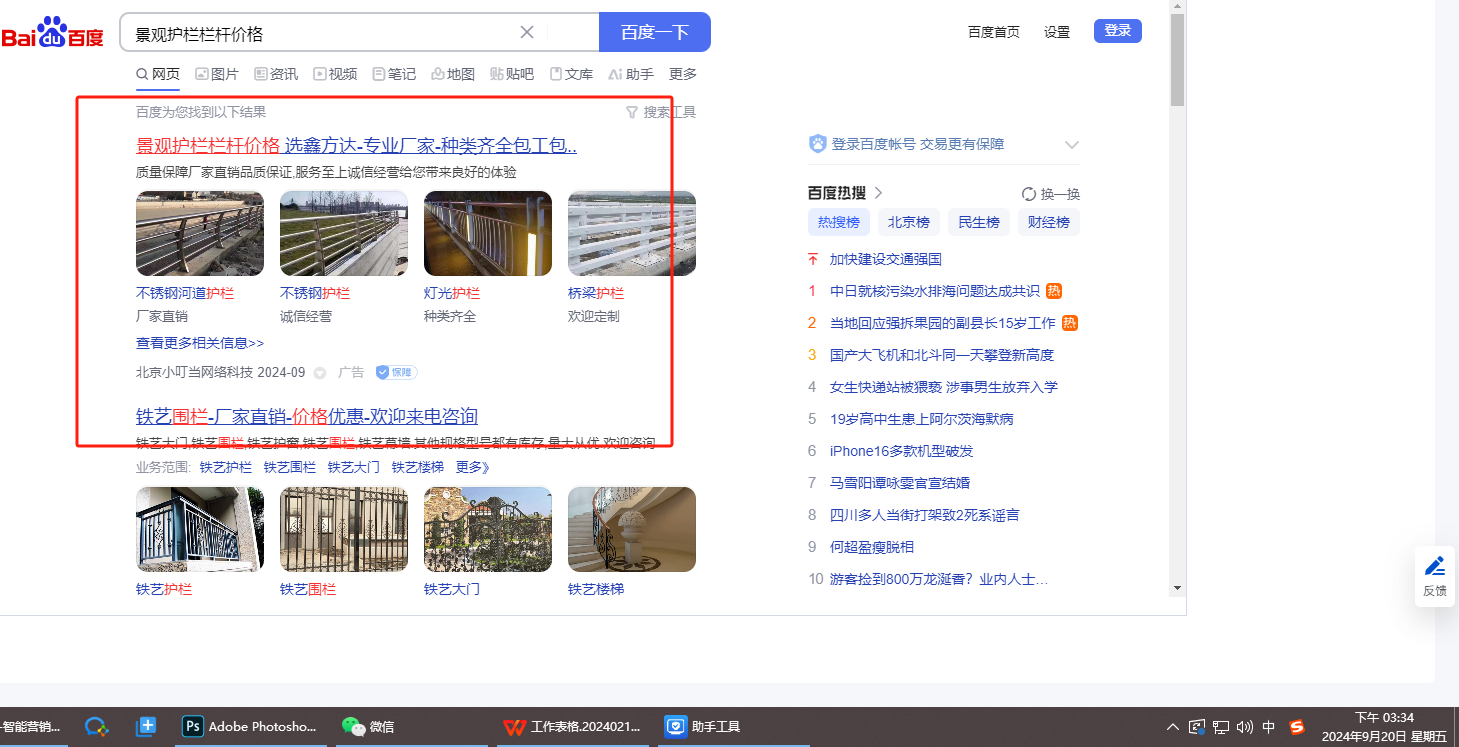The image size is (1459, 747).
Task: Switch to the 北京榜 tab
Action: coord(909,222)
